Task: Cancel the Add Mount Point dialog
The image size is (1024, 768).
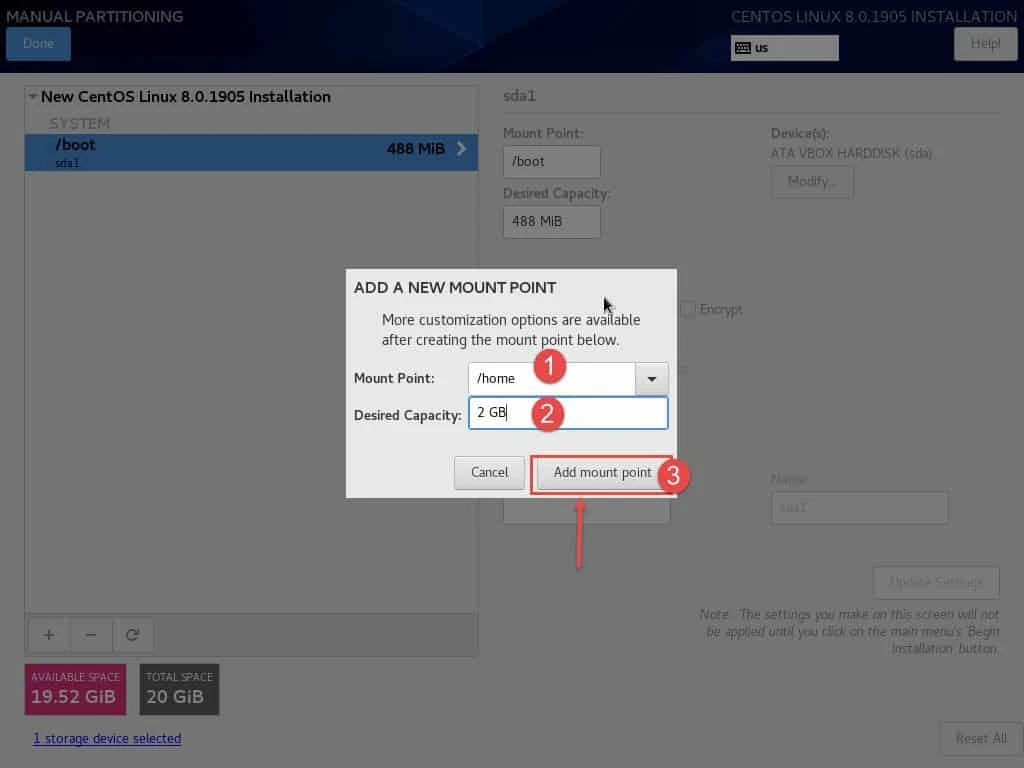Action: click(489, 472)
